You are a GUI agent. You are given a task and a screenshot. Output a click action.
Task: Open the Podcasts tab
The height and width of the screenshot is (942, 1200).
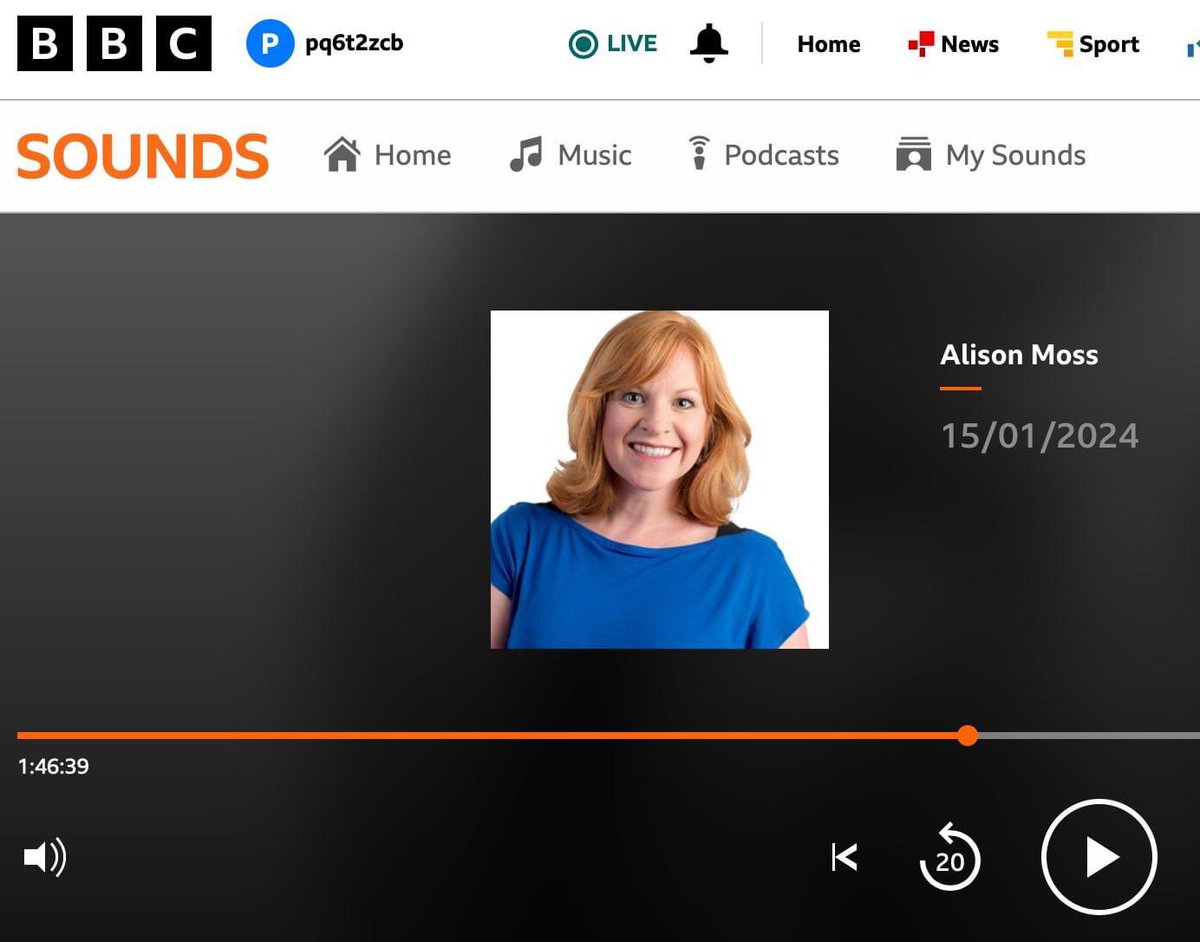coord(764,155)
